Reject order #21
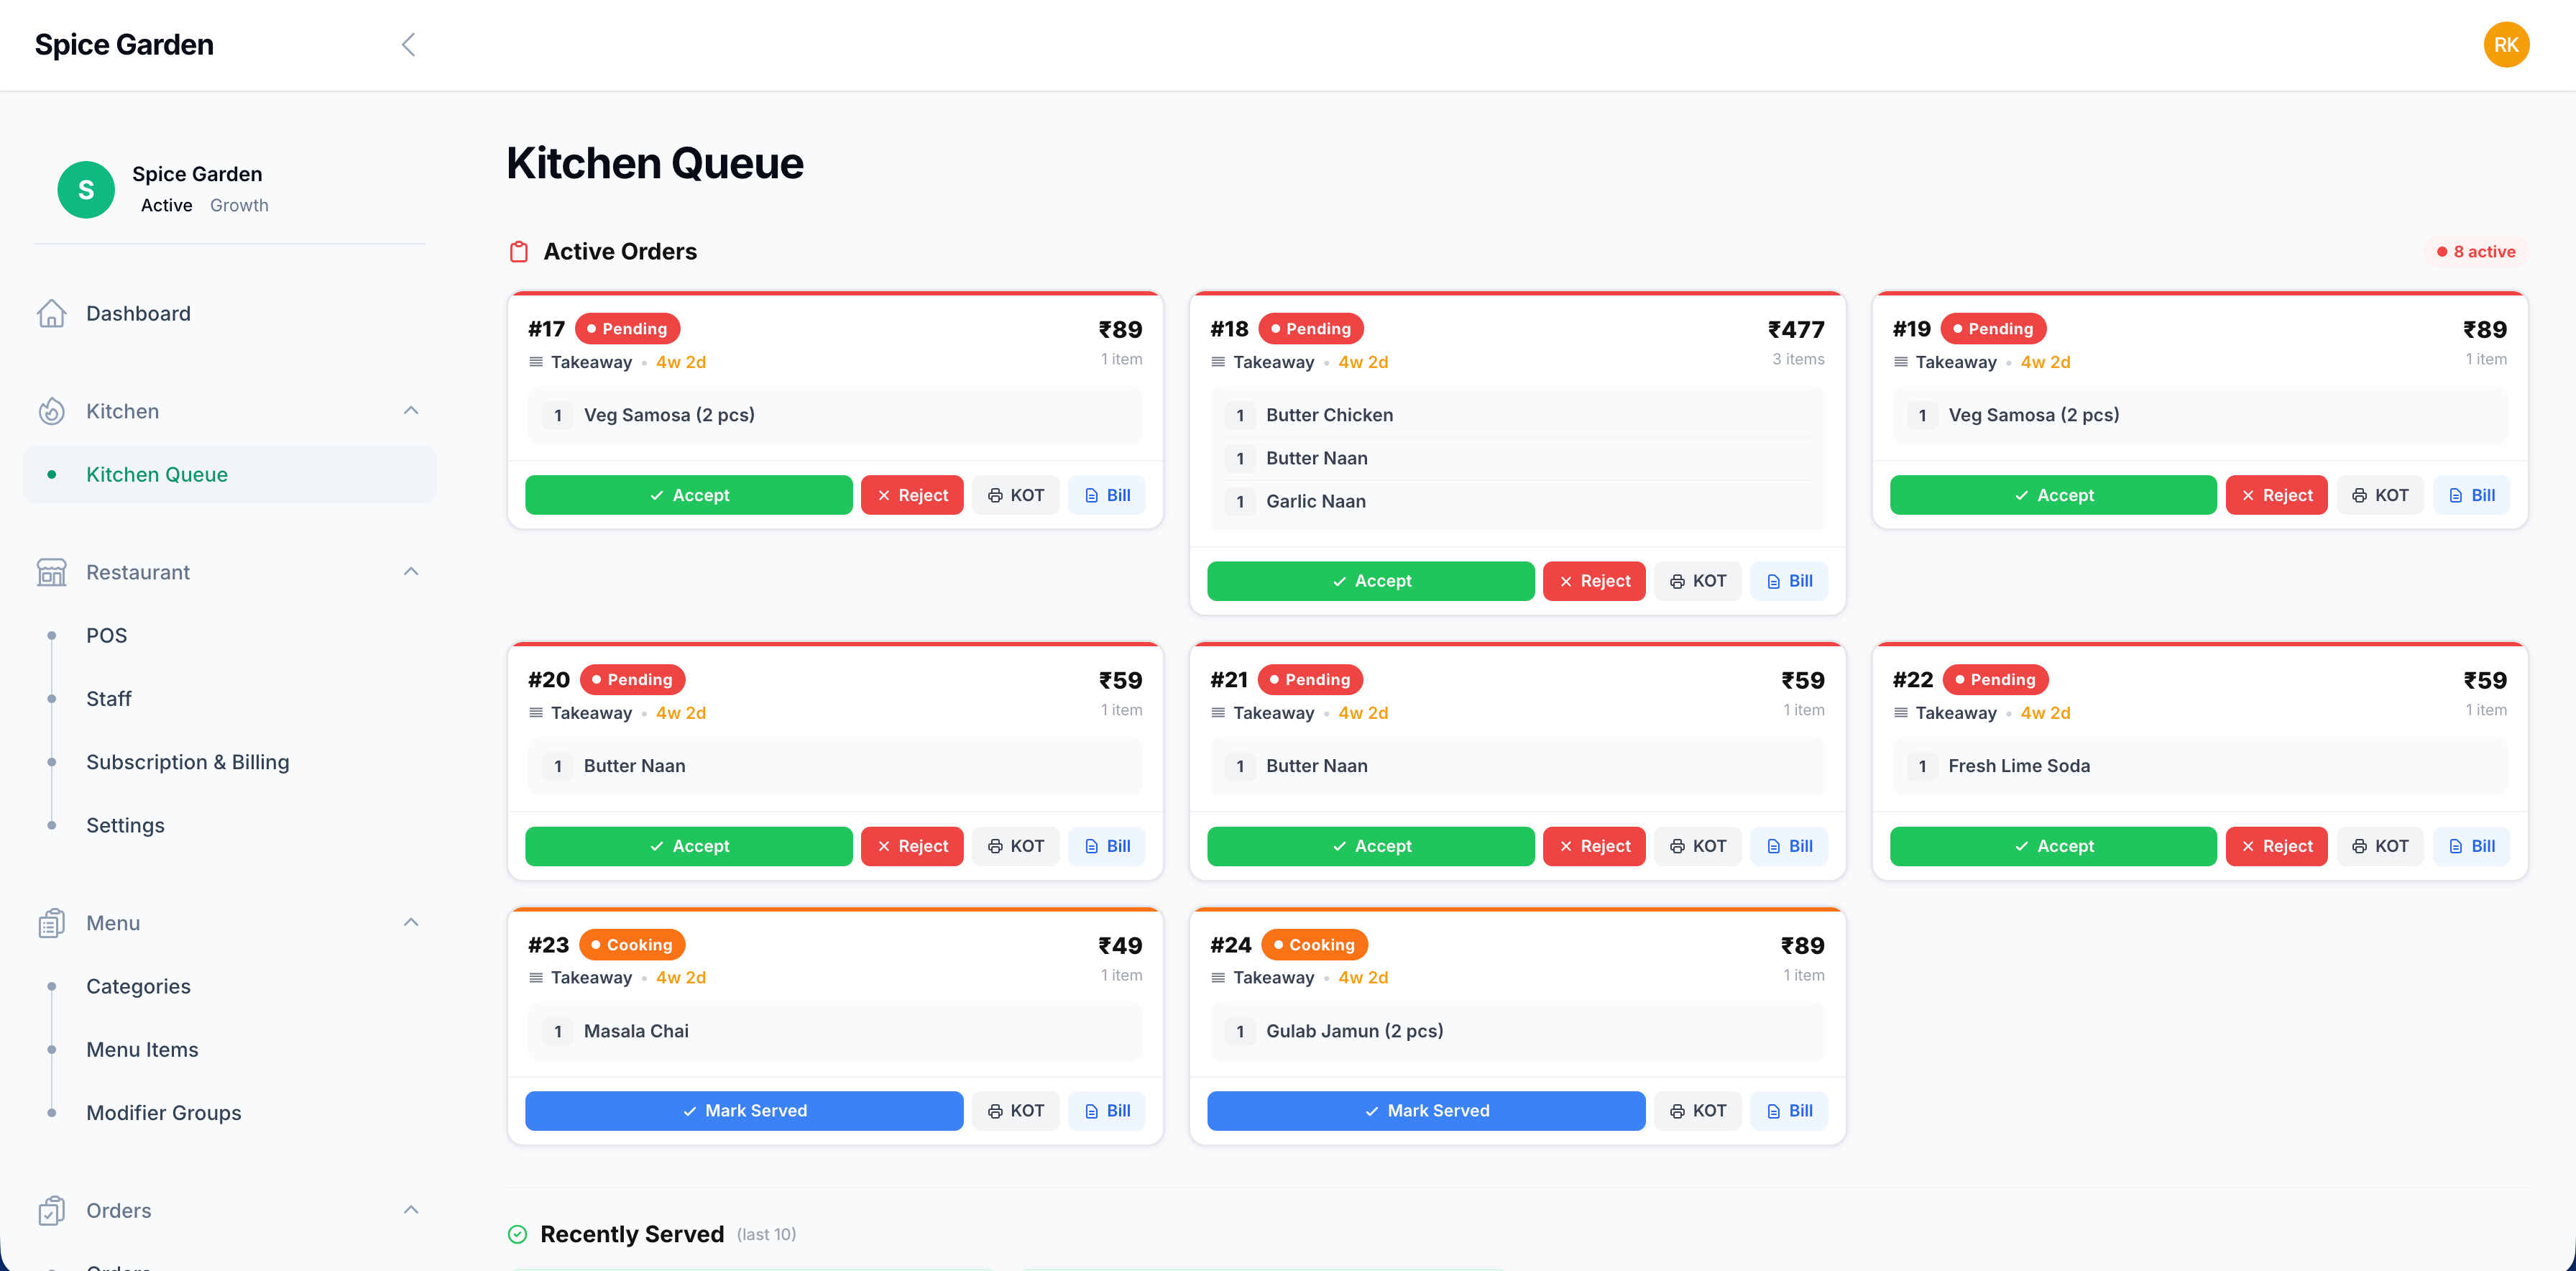The height and width of the screenshot is (1271, 2576). tap(1594, 845)
